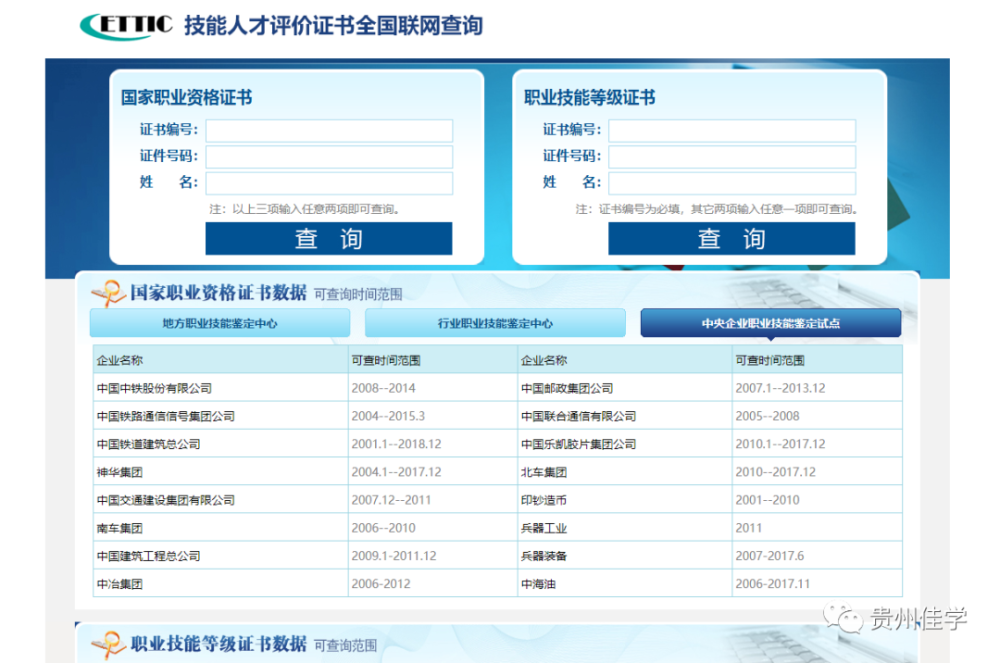The width and height of the screenshot is (1000, 663).
Task: Select table cell 北车集团
Action: [x=625, y=472]
